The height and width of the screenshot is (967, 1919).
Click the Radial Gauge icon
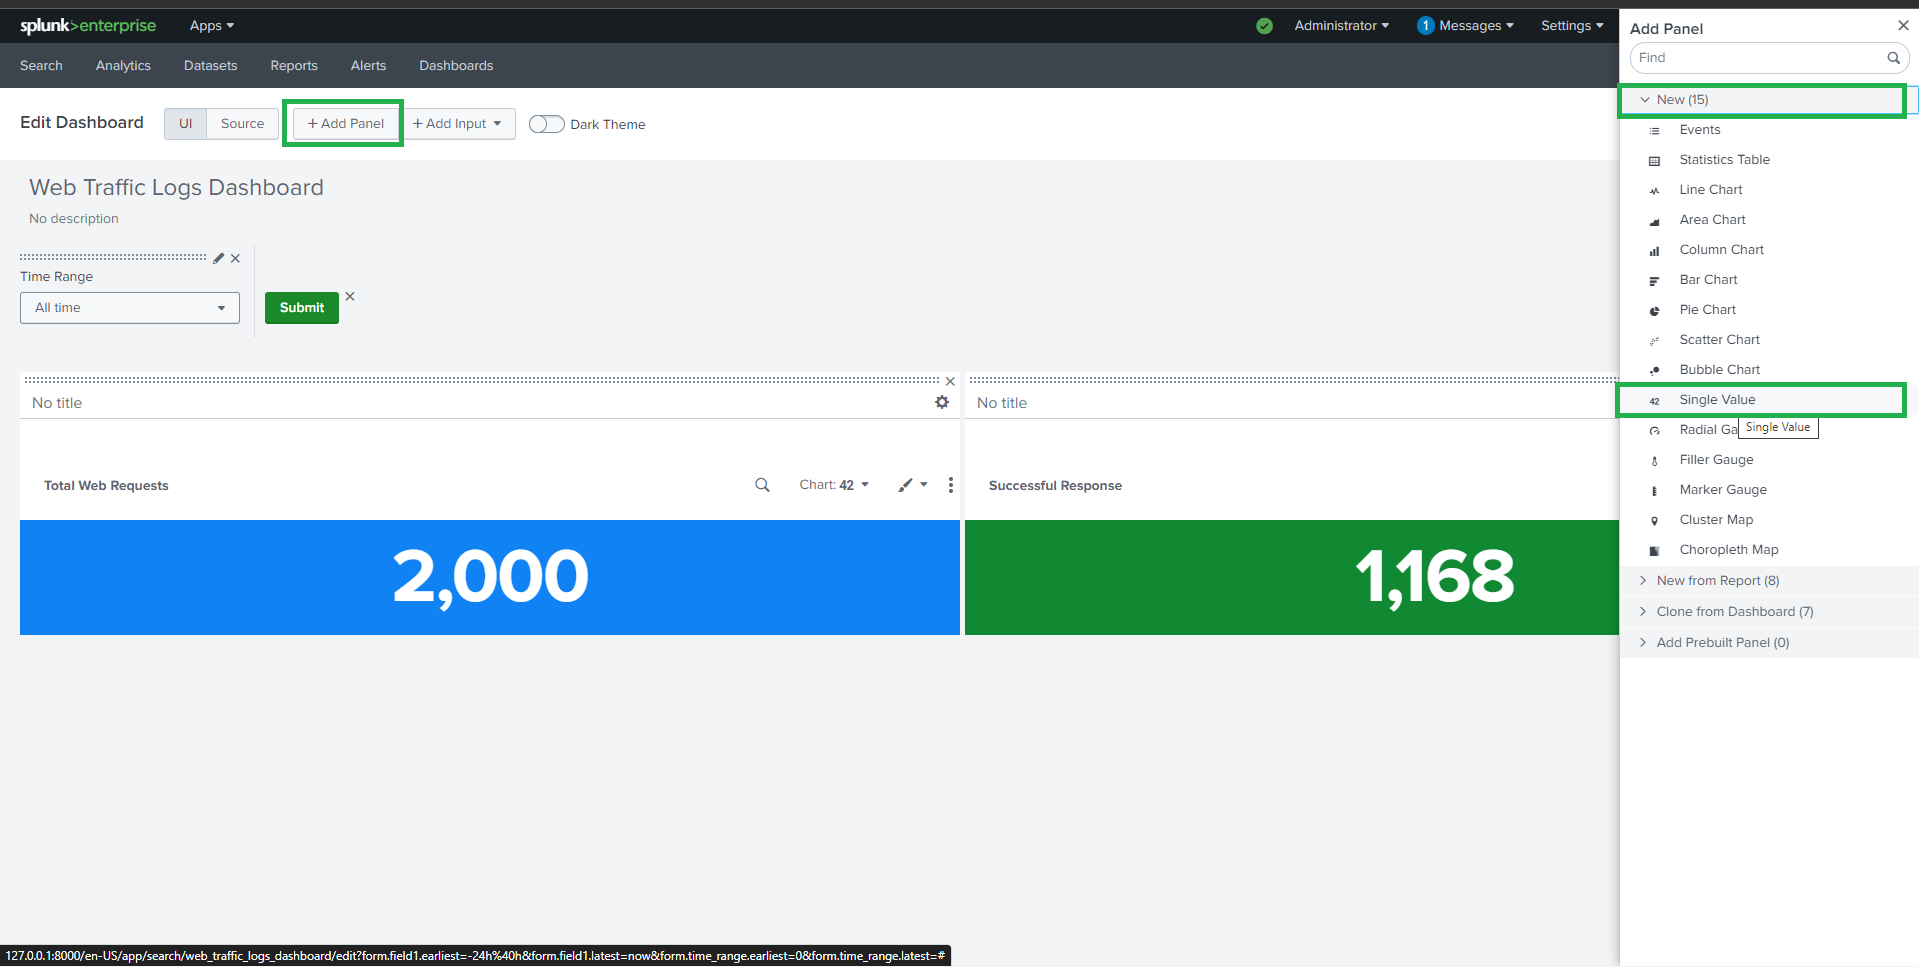point(1654,431)
